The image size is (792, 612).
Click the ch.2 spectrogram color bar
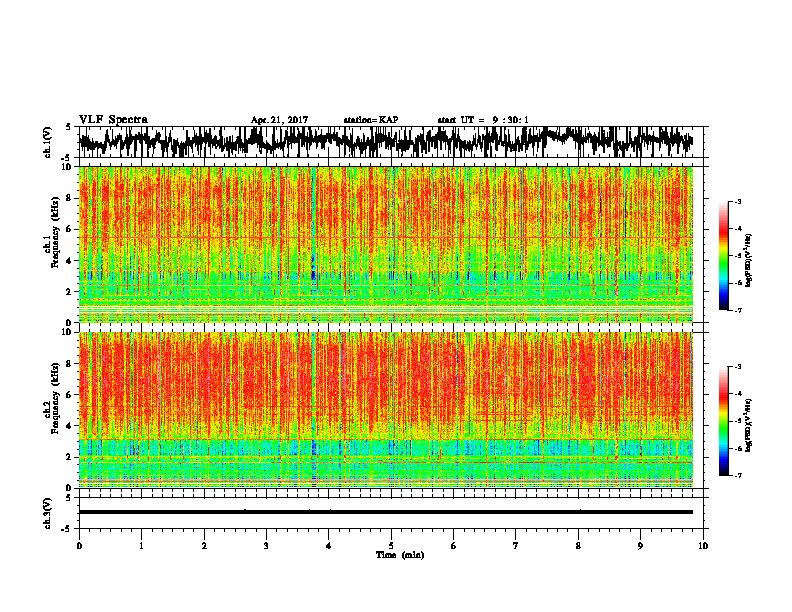(723, 421)
